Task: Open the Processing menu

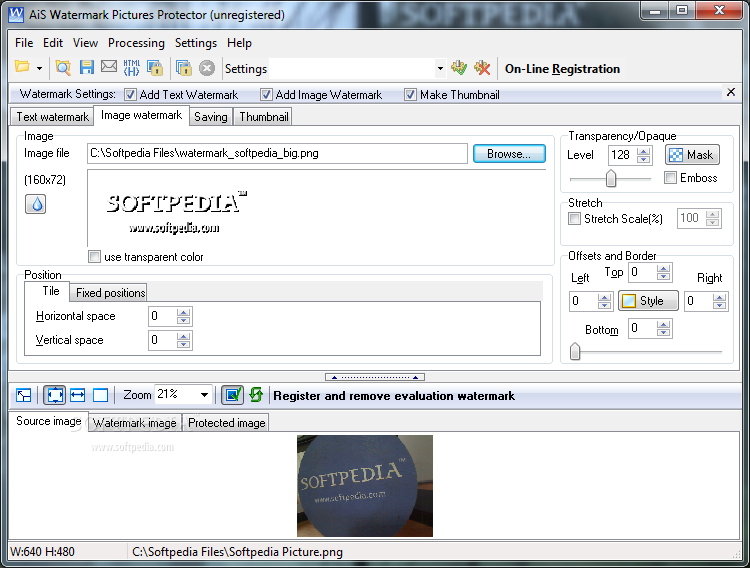Action: 136,43
